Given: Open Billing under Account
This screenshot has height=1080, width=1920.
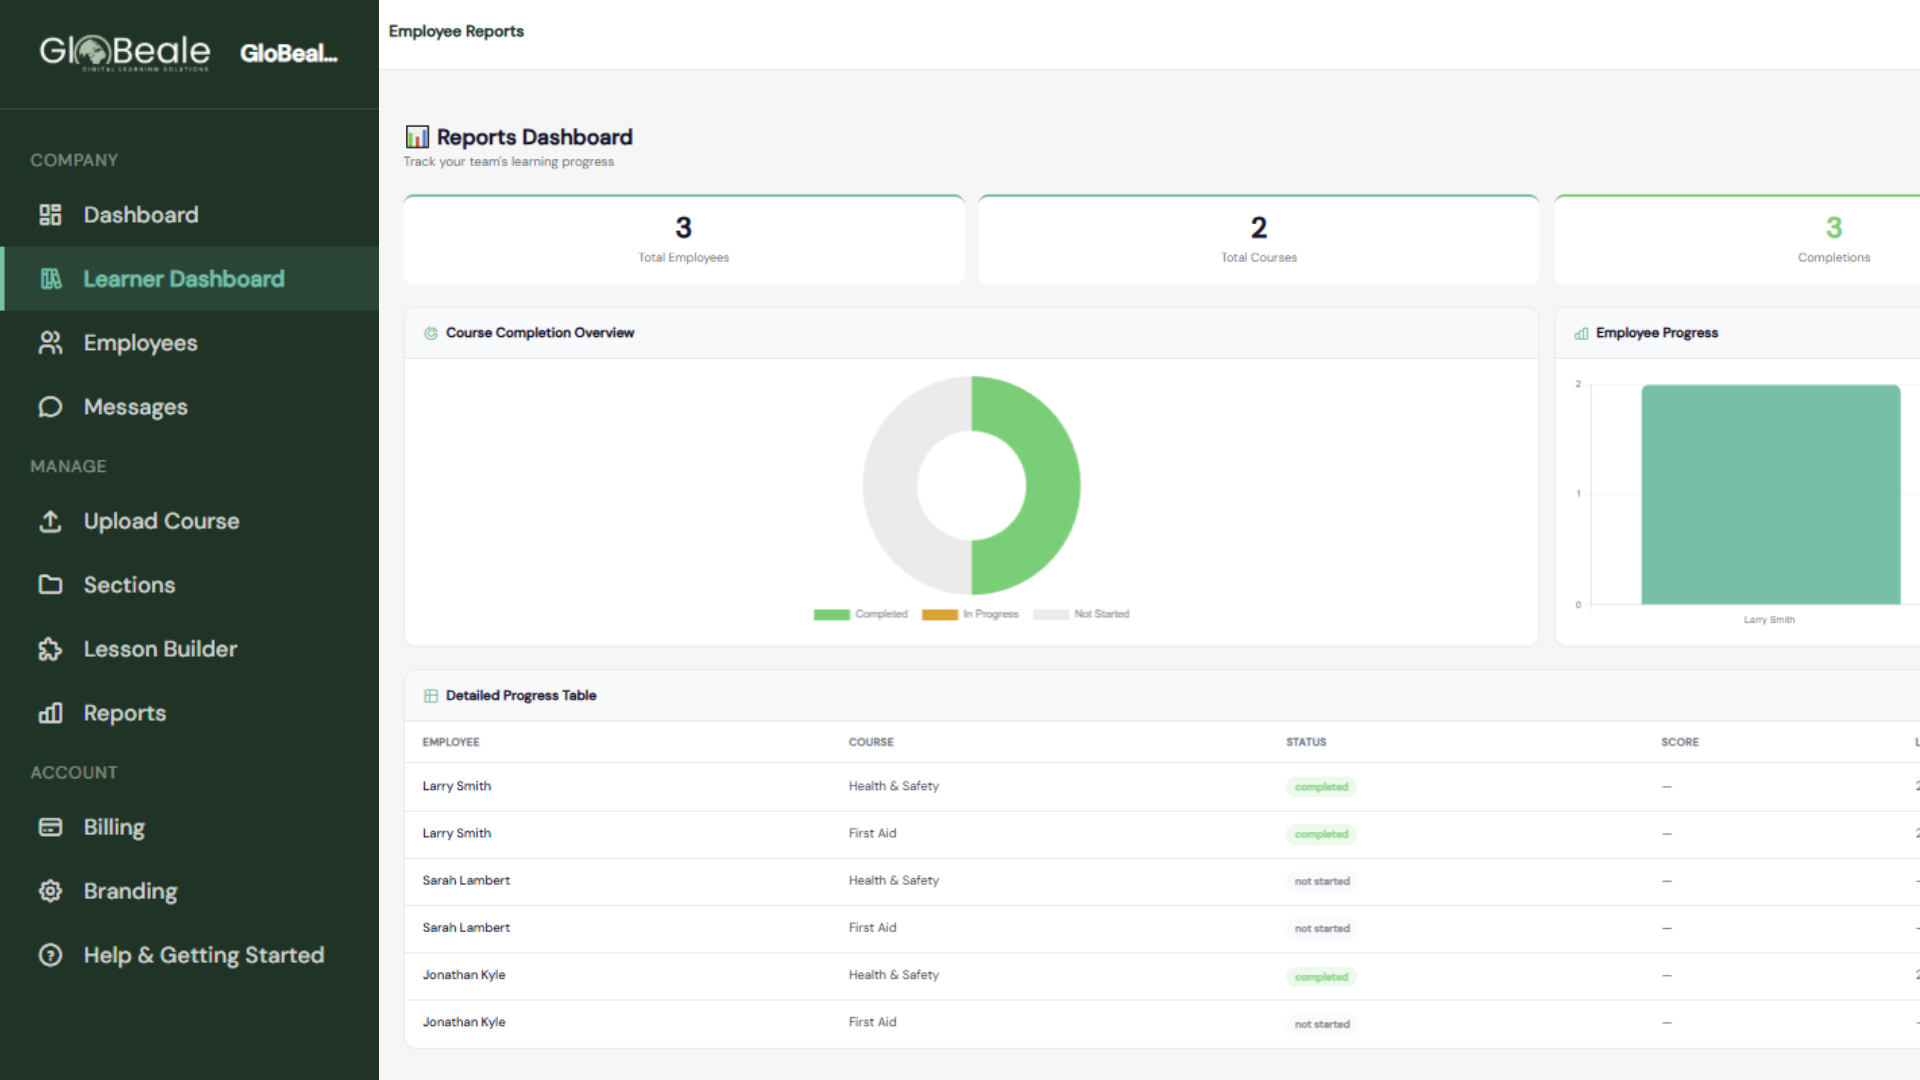Looking at the screenshot, I should (190, 827).
